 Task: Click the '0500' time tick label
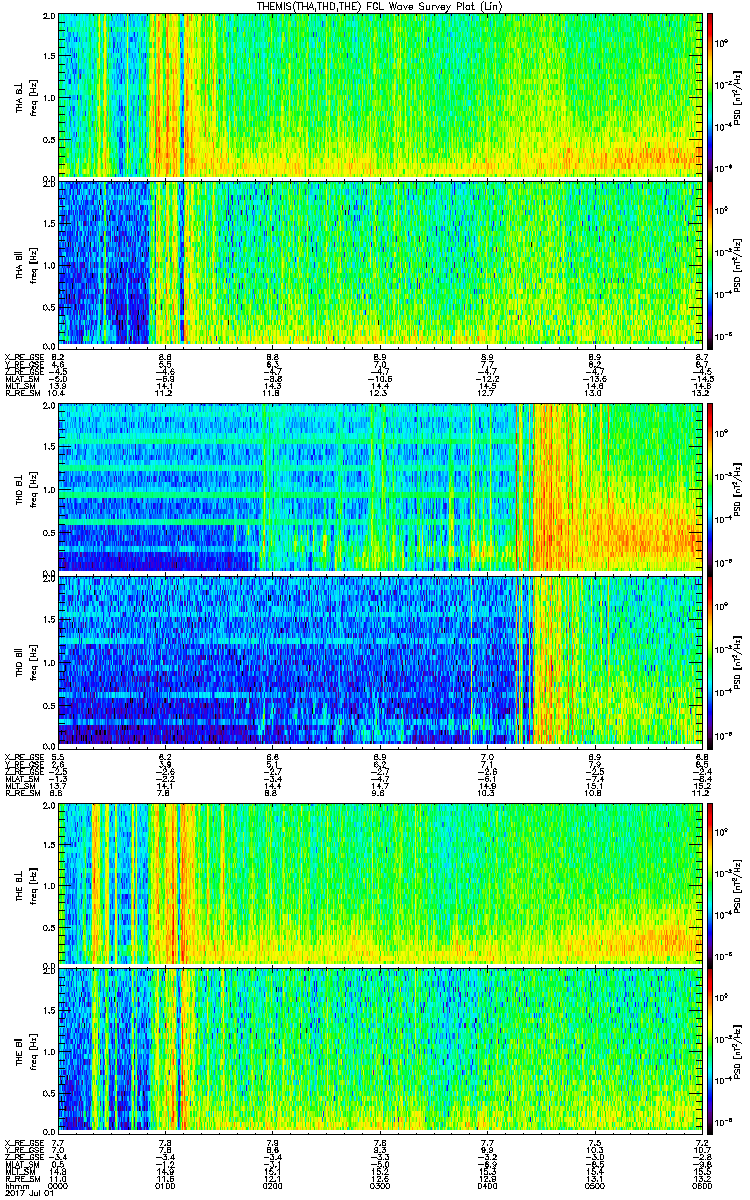[593, 1187]
